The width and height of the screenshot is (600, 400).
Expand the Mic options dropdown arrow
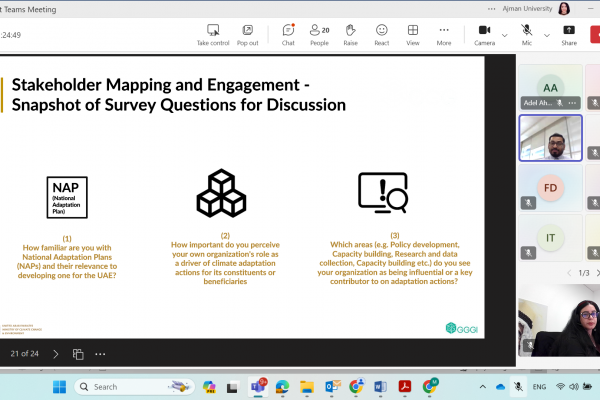point(545,34)
